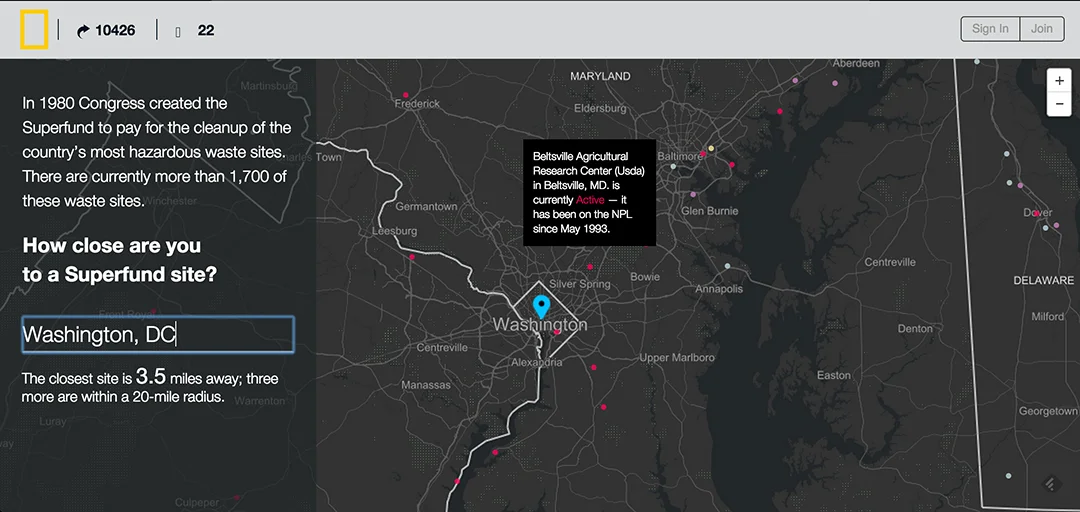Click the Eldersburg map label
This screenshot has width=1080, height=512.
coord(601,108)
